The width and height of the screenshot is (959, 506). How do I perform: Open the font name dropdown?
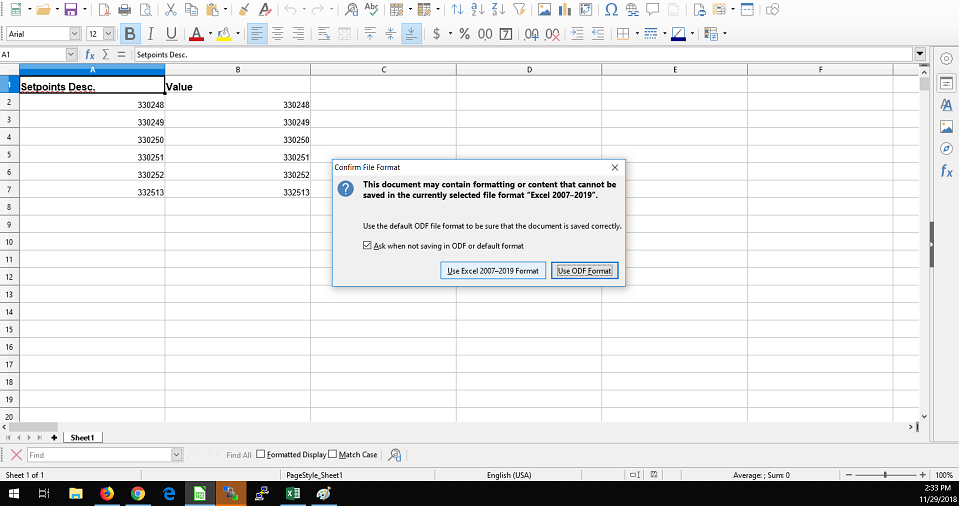click(73, 34)
